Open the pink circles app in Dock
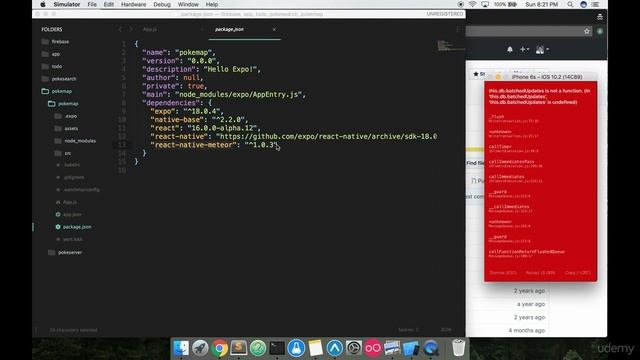Image resolution: width=640 pixels, height=360 pixels. [373, 348]
